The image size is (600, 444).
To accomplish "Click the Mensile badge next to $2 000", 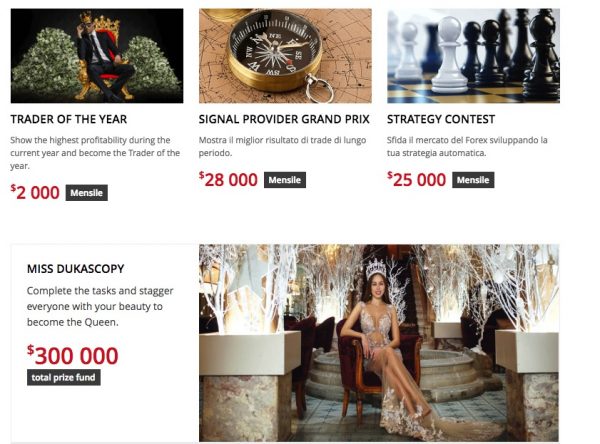I will 86,193.
